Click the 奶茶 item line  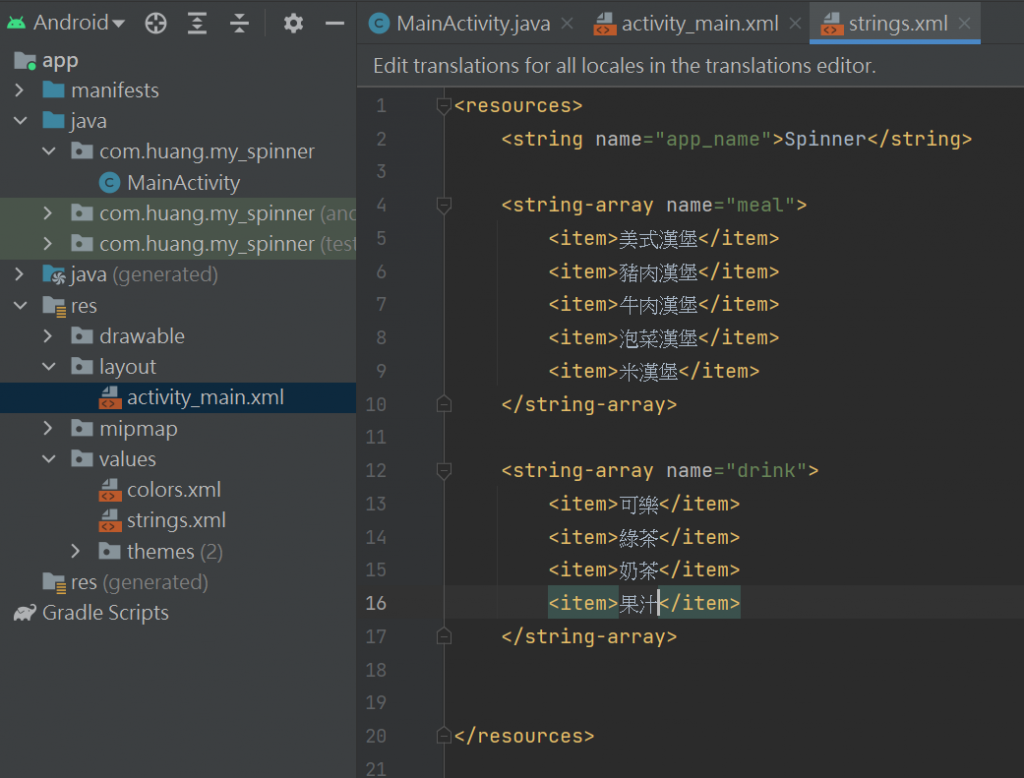[x=644, y=570]
